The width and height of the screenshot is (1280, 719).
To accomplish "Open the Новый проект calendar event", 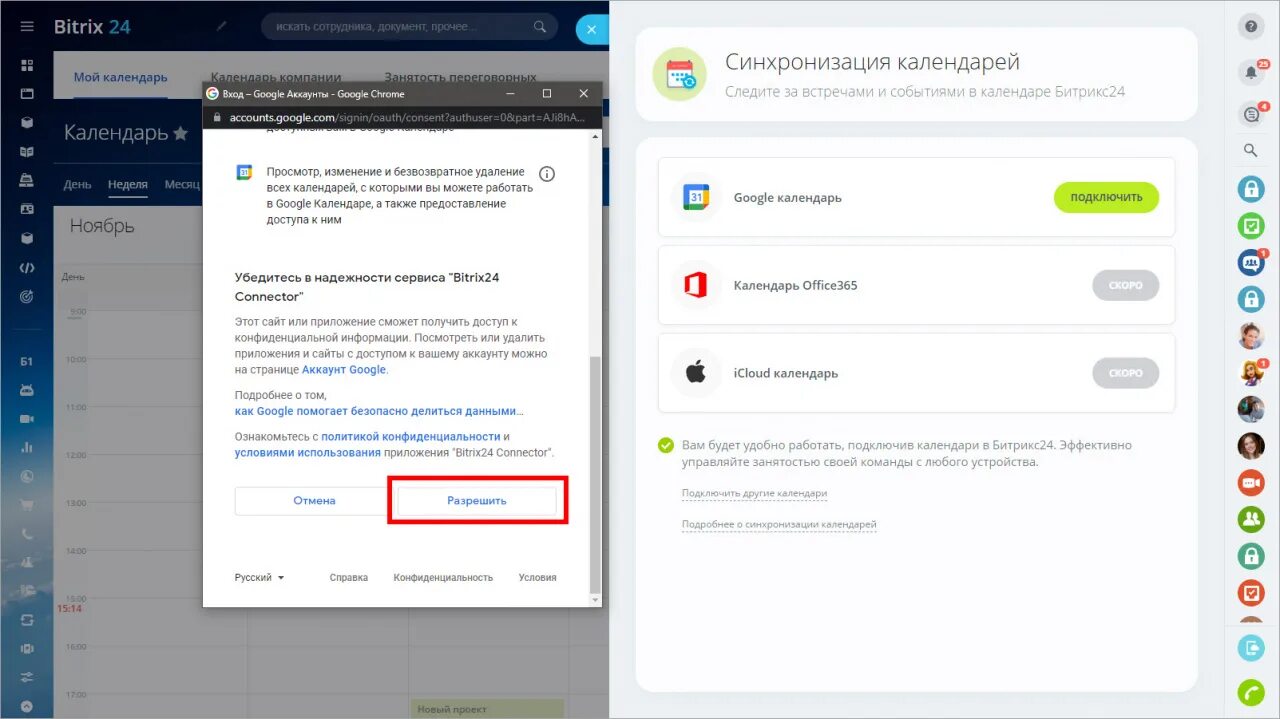I will click(487, 709).
